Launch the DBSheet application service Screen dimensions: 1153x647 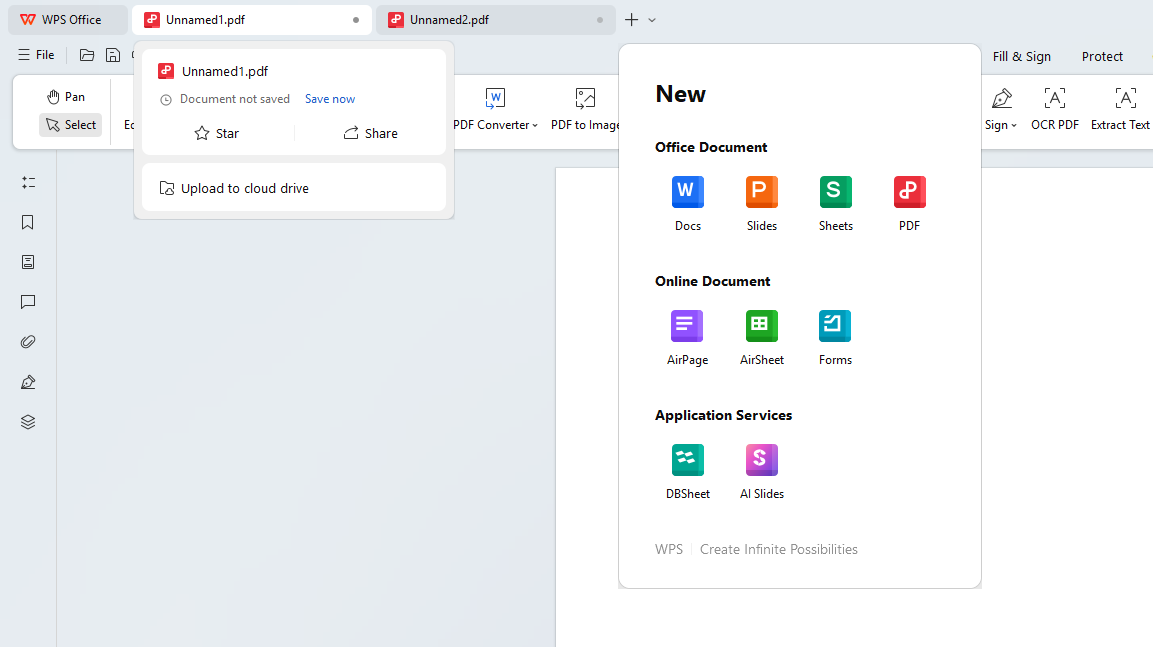(x=688, y=472)
